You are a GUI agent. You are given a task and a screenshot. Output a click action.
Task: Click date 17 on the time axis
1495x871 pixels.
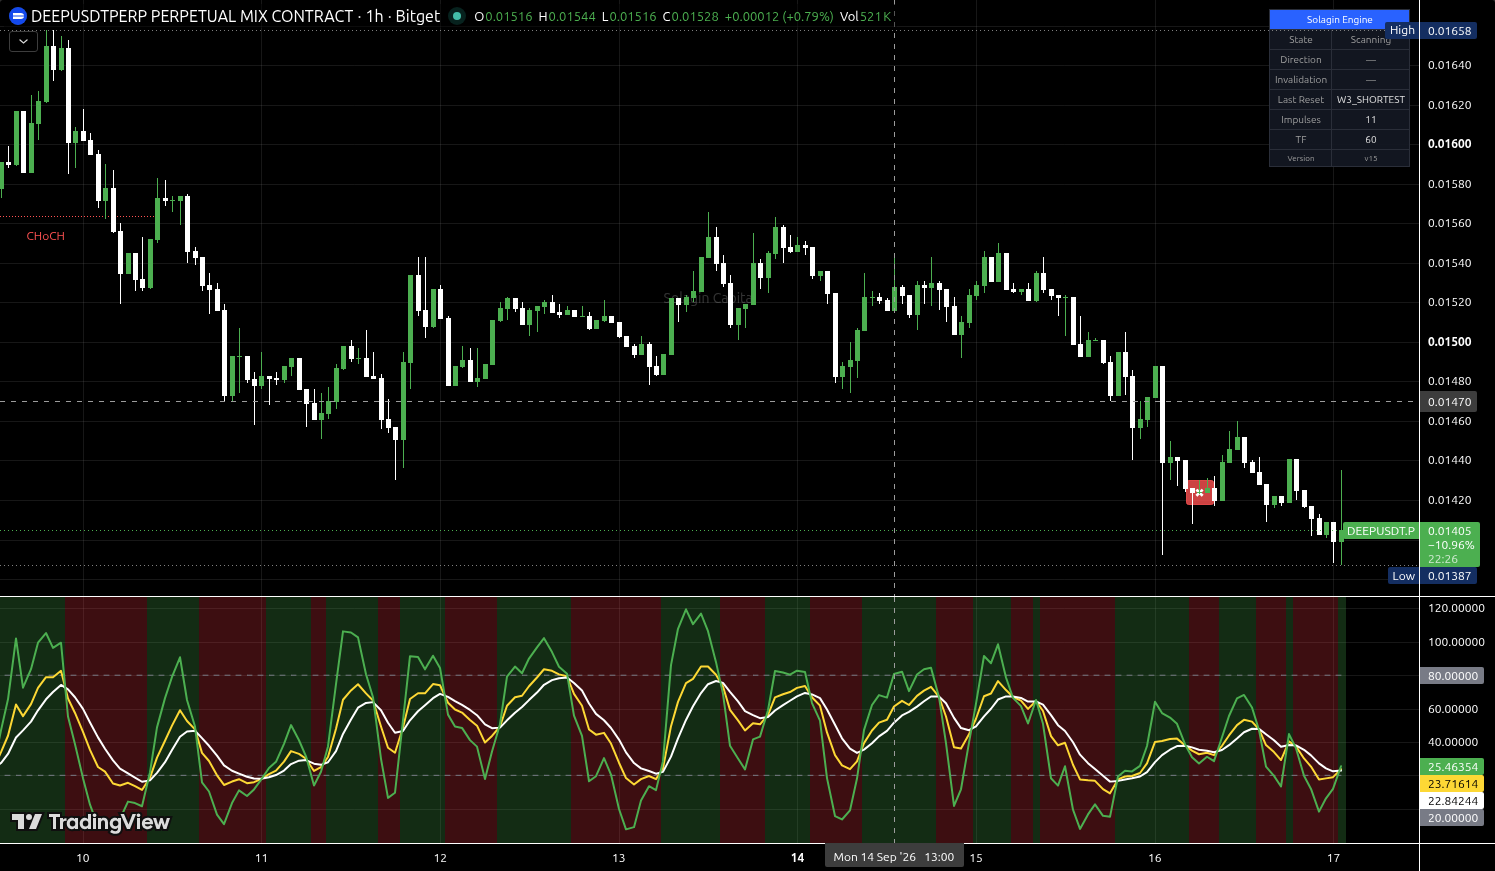click(1333, 858)
